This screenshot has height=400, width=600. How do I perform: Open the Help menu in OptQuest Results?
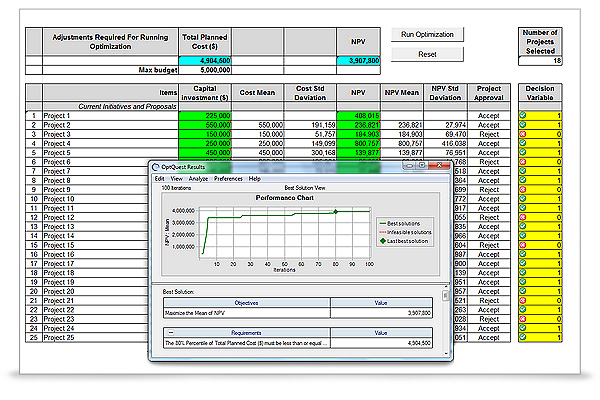[x=255, y=178]
